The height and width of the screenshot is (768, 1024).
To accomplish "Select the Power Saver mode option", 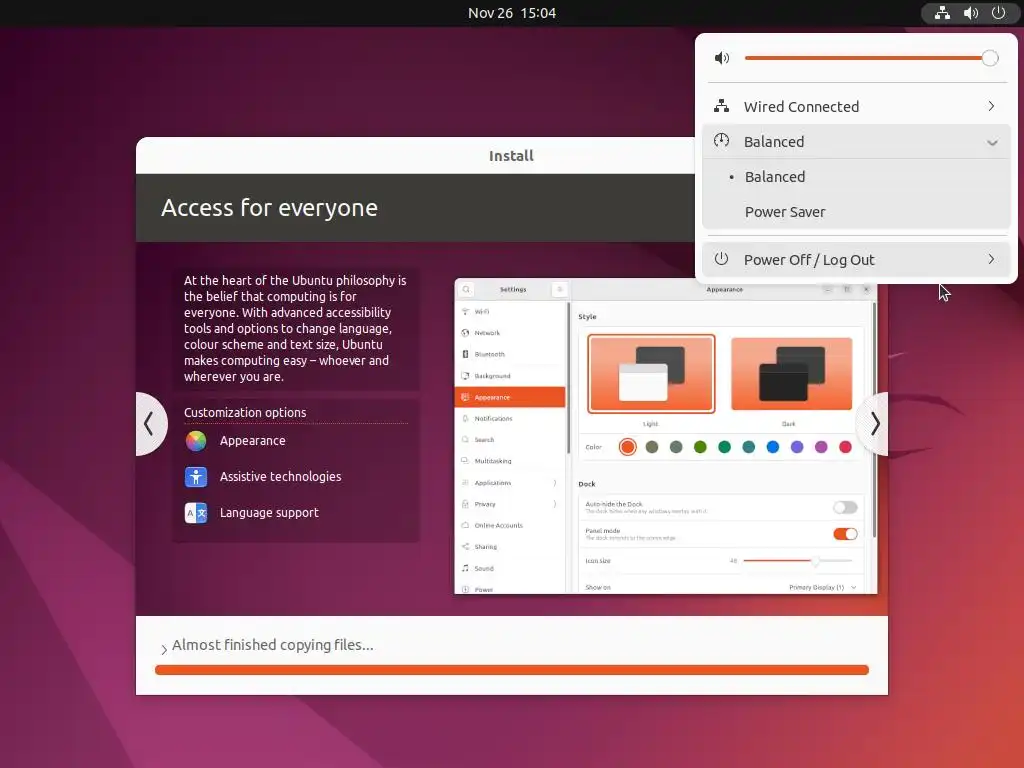I will pos(856,212).
